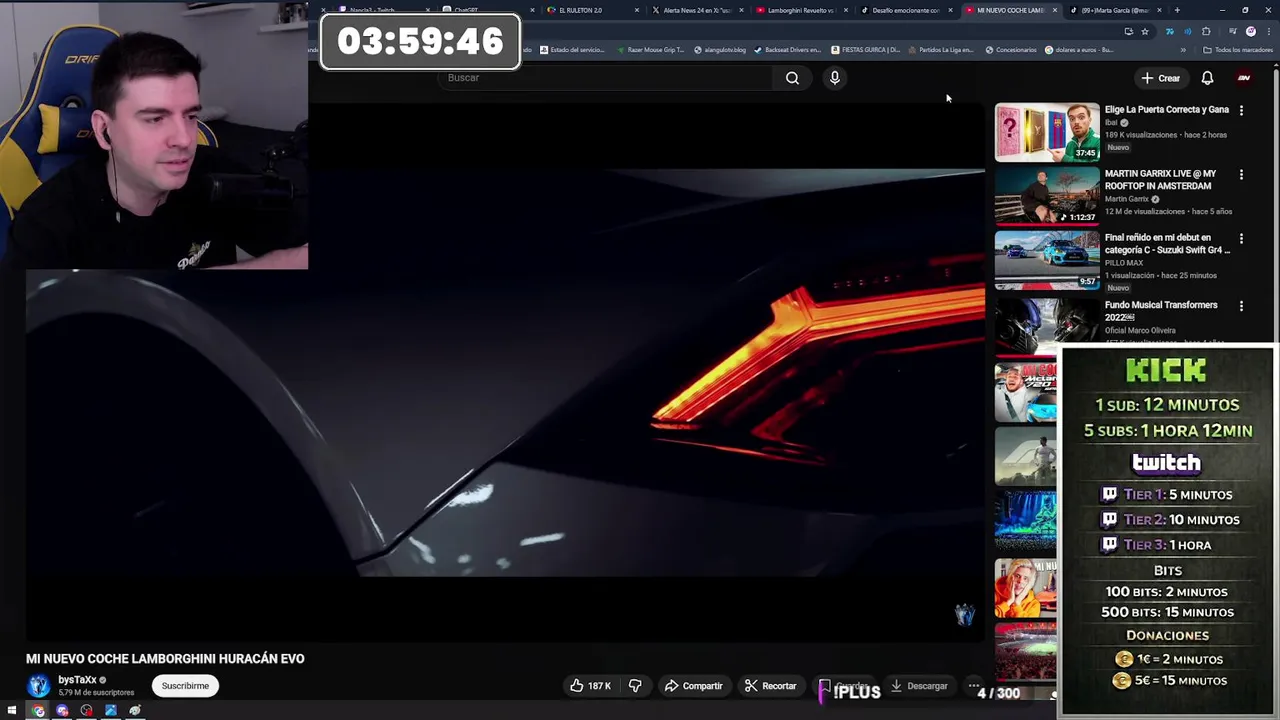
Task: Open the 'Final reñido en mi debut' title
Action: [1167, 244]
